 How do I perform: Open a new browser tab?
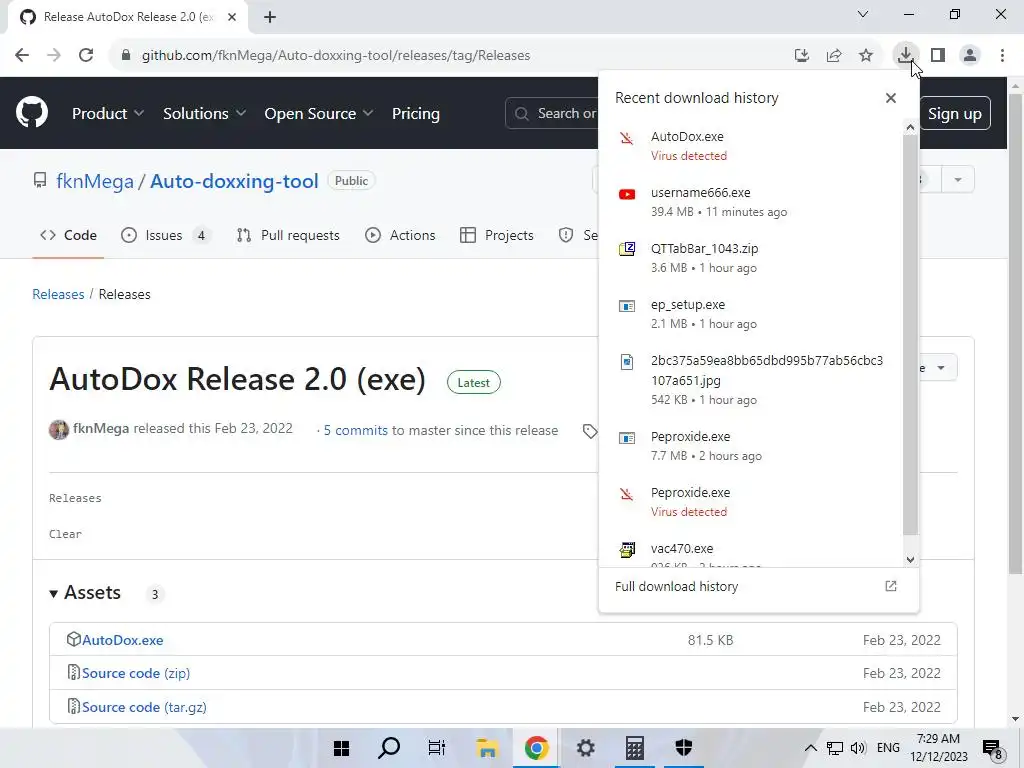tap(270, 17)
